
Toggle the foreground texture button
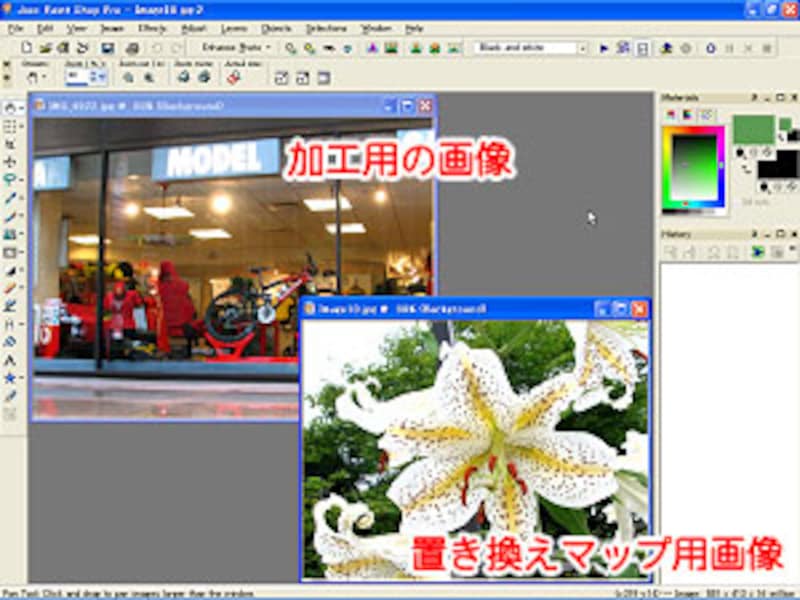pyautogui.click(x=755, y=153)
